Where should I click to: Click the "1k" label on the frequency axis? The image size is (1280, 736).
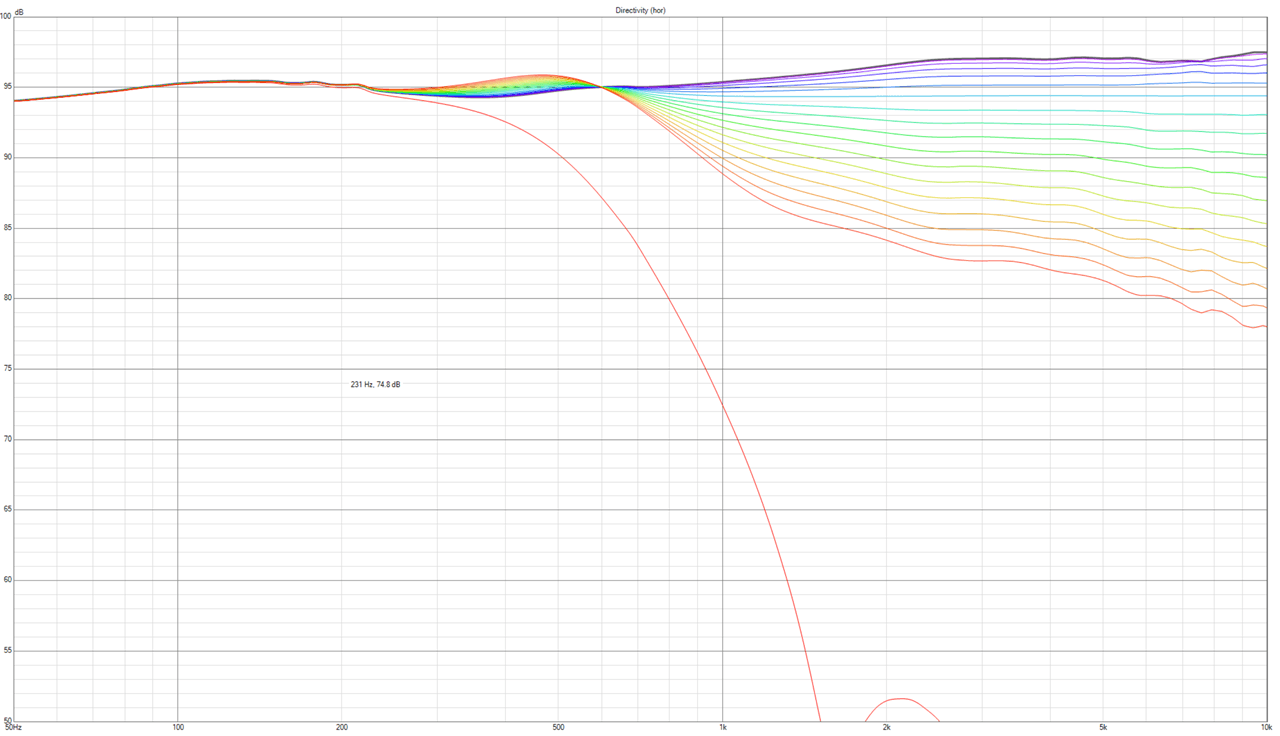click(x=722, y=728)
